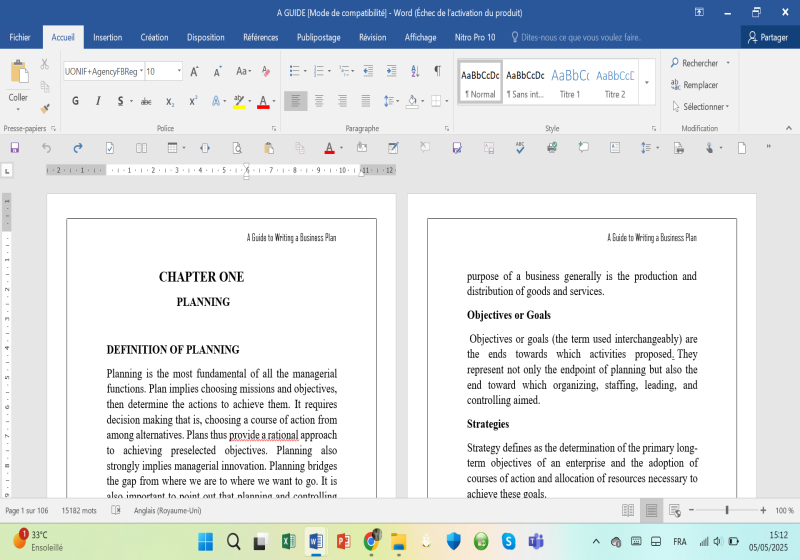Toggle underline with the S button

(120, 101)
